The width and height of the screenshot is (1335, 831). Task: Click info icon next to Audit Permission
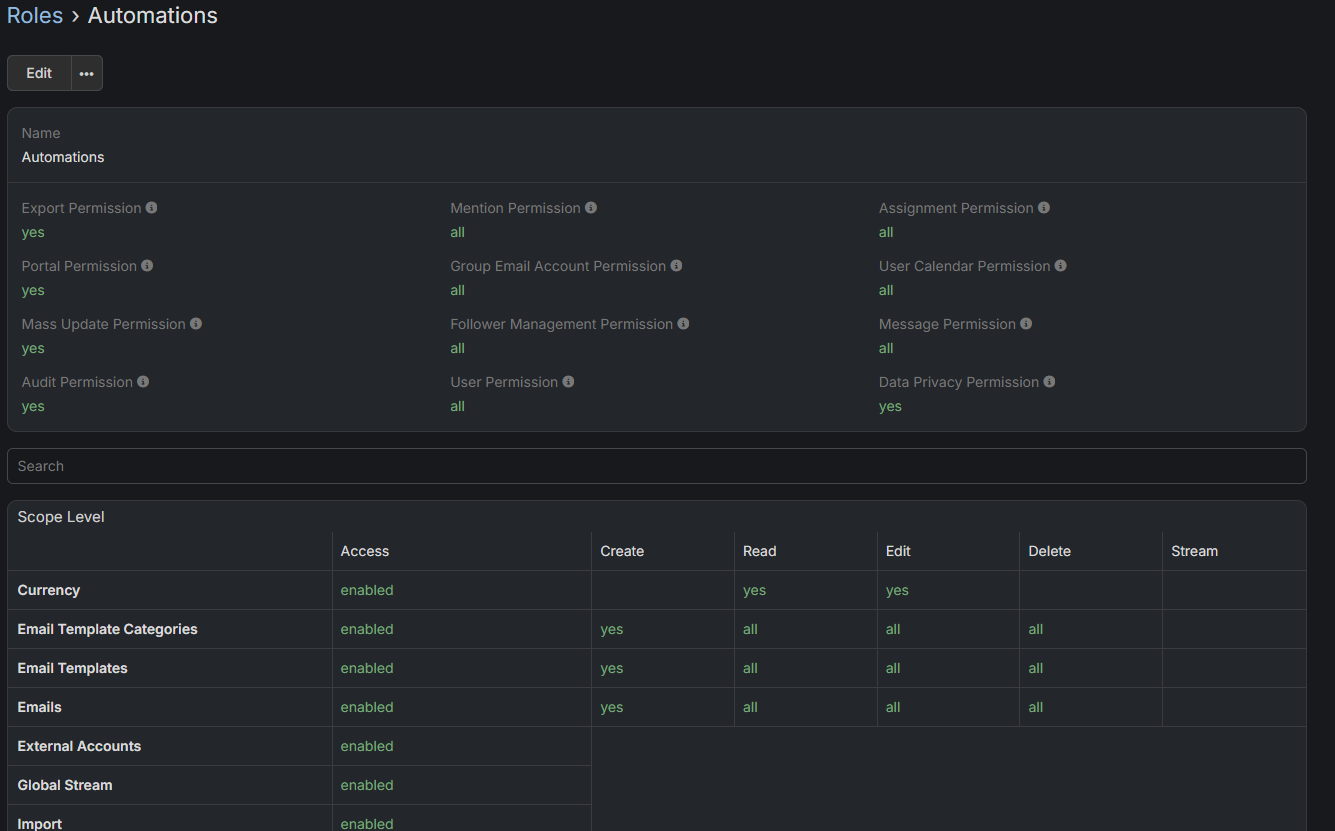tap(143, 382)
